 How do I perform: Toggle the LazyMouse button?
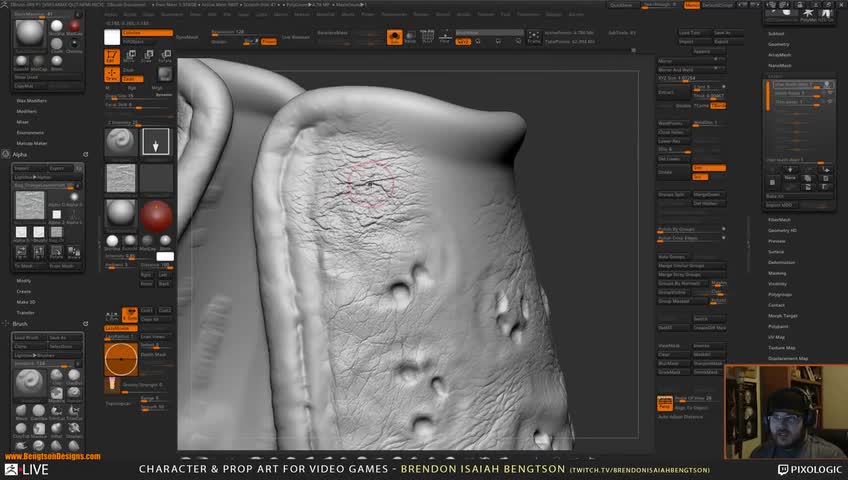click(121, 328)
